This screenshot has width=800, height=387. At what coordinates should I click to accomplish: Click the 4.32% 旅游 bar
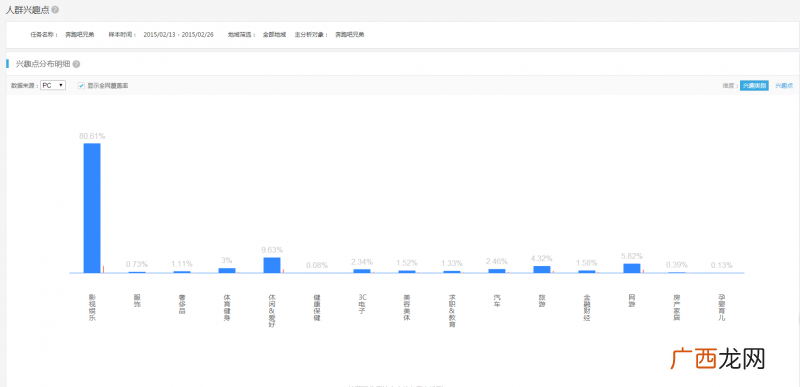(x=542, y=269)
